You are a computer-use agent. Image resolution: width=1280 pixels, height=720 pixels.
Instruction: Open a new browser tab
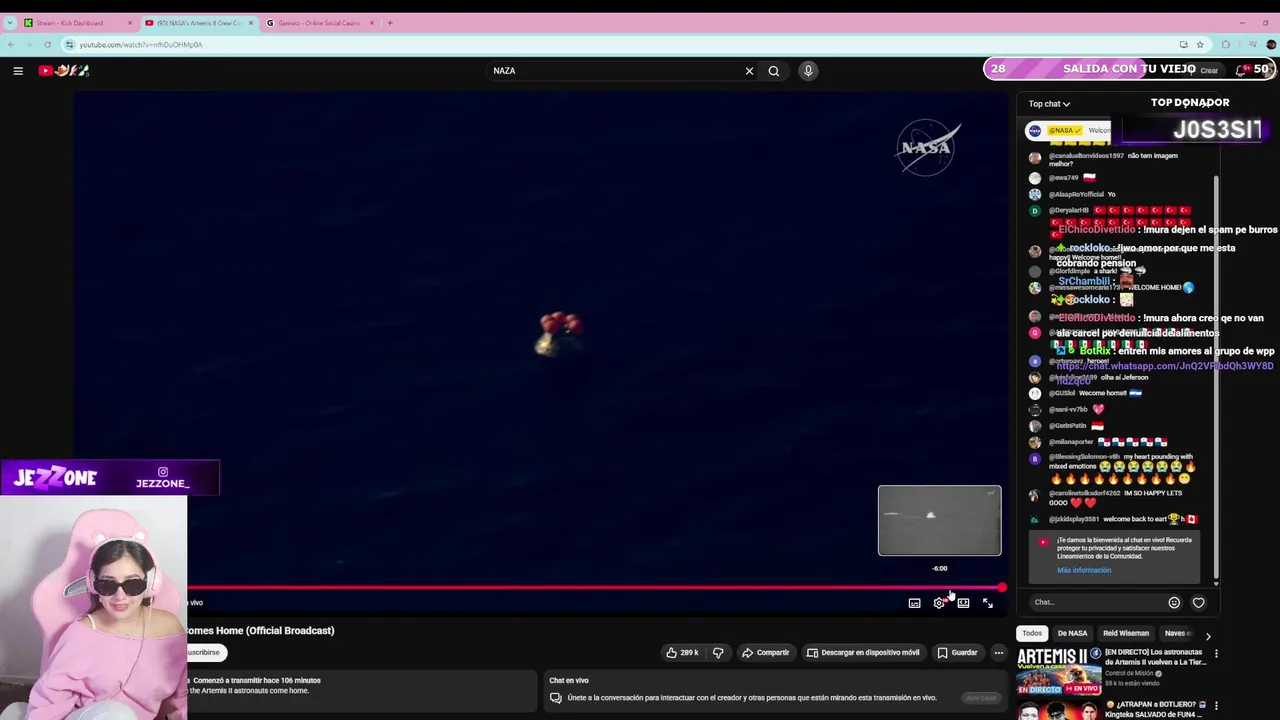[x=390, y=23]
